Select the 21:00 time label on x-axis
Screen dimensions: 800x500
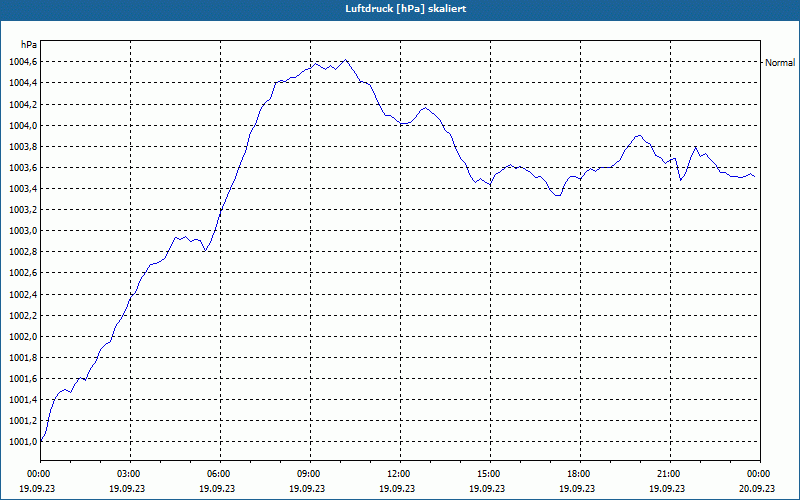pos(670,474)
